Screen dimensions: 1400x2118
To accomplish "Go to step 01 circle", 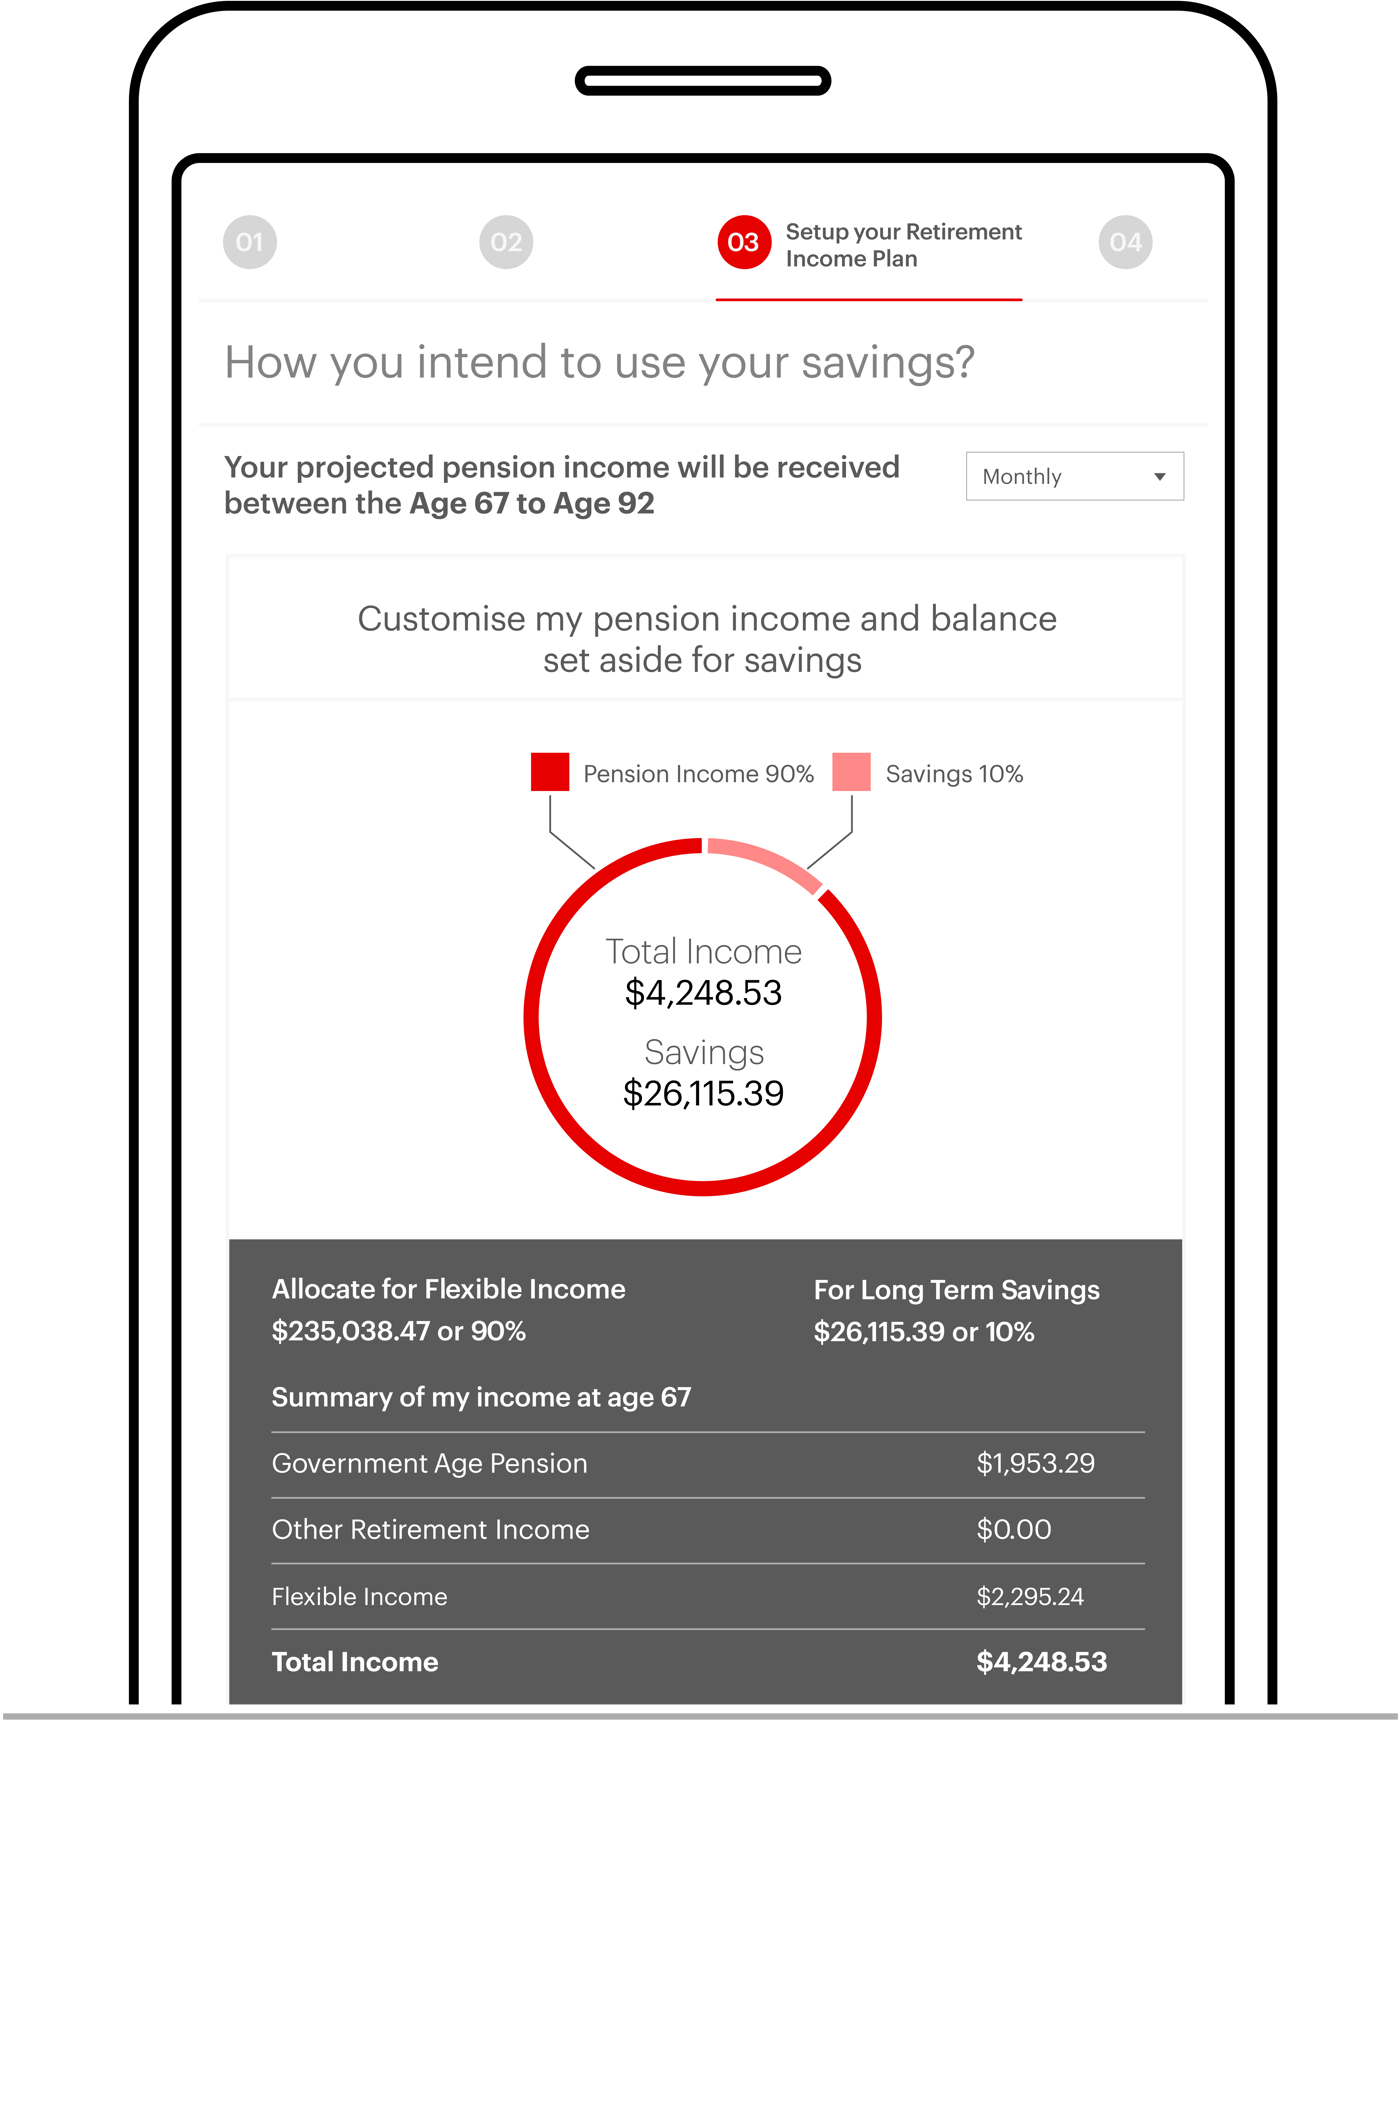I will coord(249,242).
